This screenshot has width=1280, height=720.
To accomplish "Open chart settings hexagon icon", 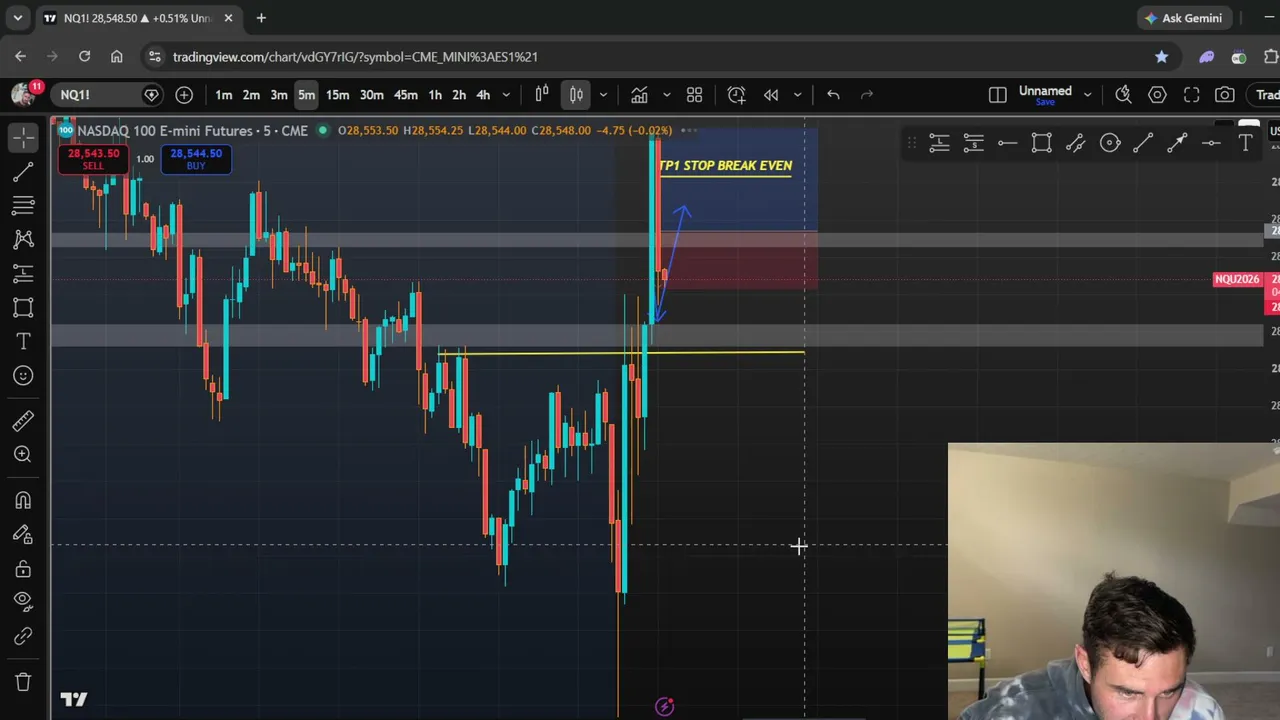I will click(x=1157, y=95).
